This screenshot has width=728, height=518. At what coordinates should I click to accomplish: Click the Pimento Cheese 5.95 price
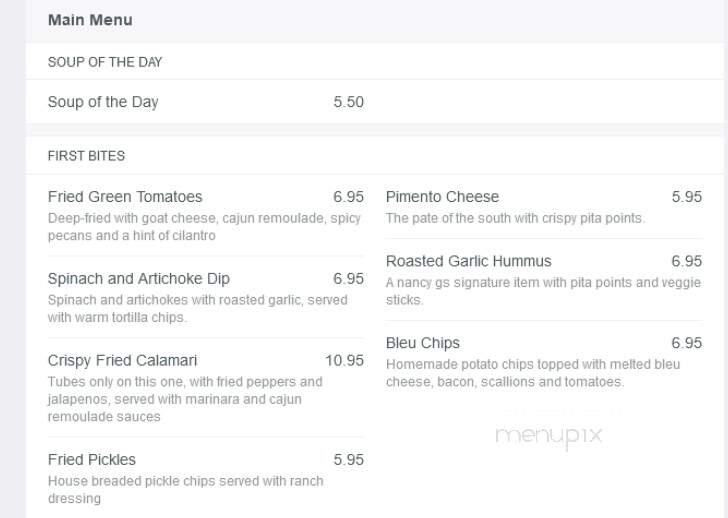[x=687, y=196]
